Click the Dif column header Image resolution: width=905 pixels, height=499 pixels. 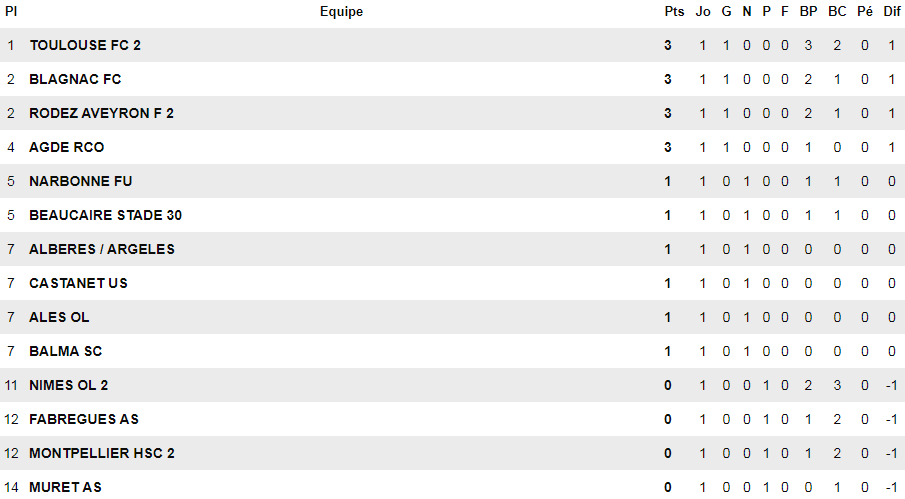(892, 12)
